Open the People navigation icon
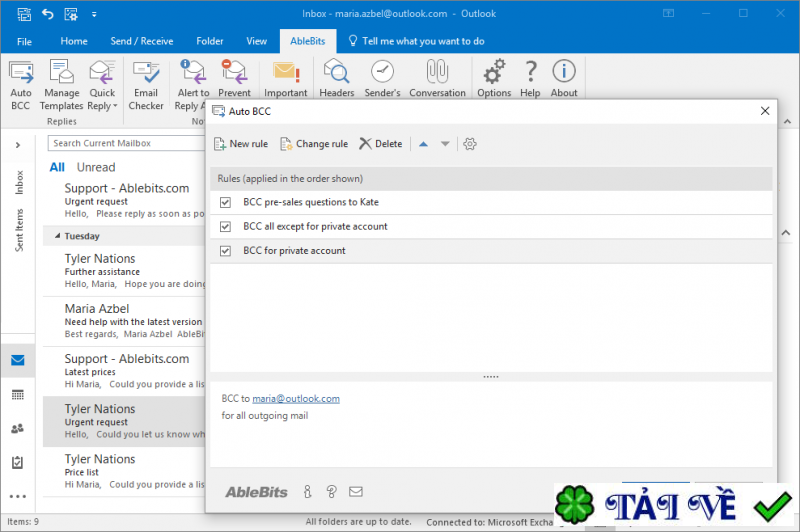The image size is (800, 532). click(18, 428)
